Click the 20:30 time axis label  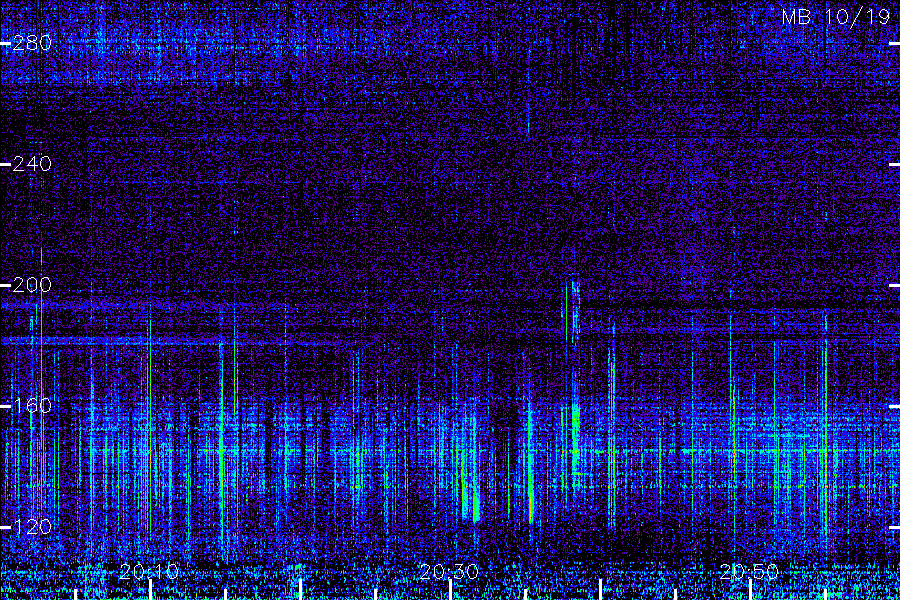[x=449, y=571]
